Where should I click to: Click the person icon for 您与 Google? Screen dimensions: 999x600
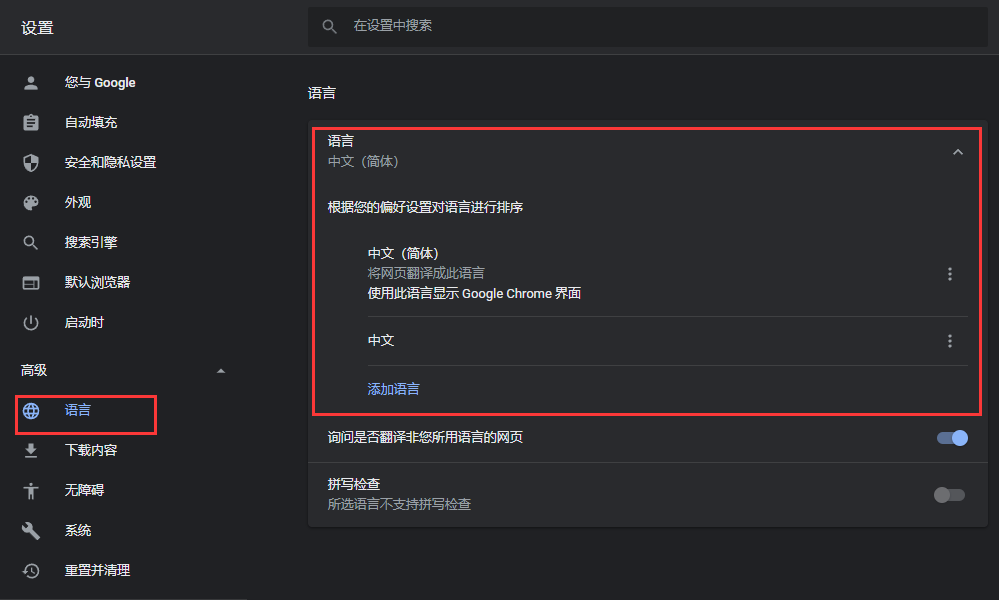(31, 83)
